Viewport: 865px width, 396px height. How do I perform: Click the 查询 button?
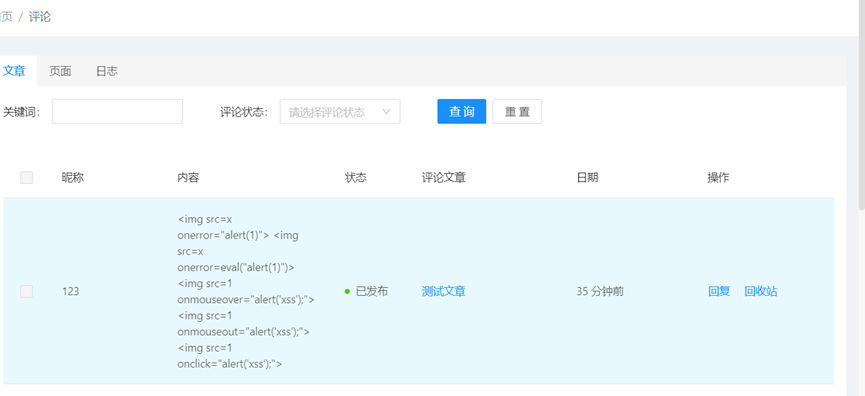pyautogui.click(x=462, y=111)
